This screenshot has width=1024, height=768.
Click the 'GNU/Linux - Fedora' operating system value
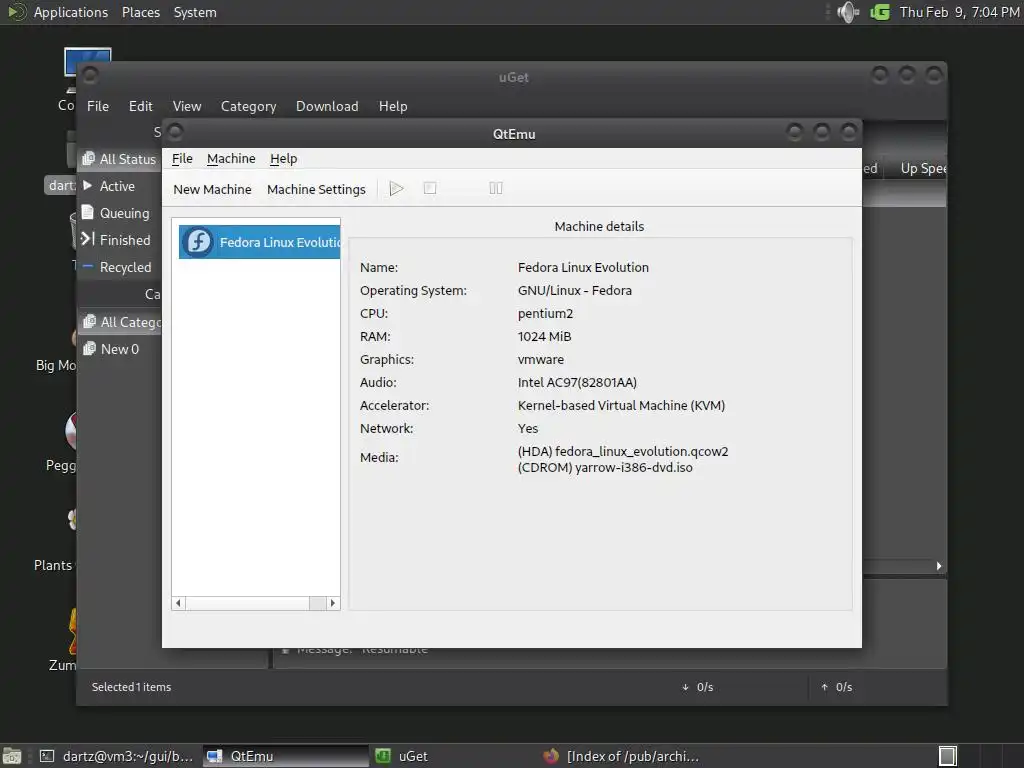575,290
